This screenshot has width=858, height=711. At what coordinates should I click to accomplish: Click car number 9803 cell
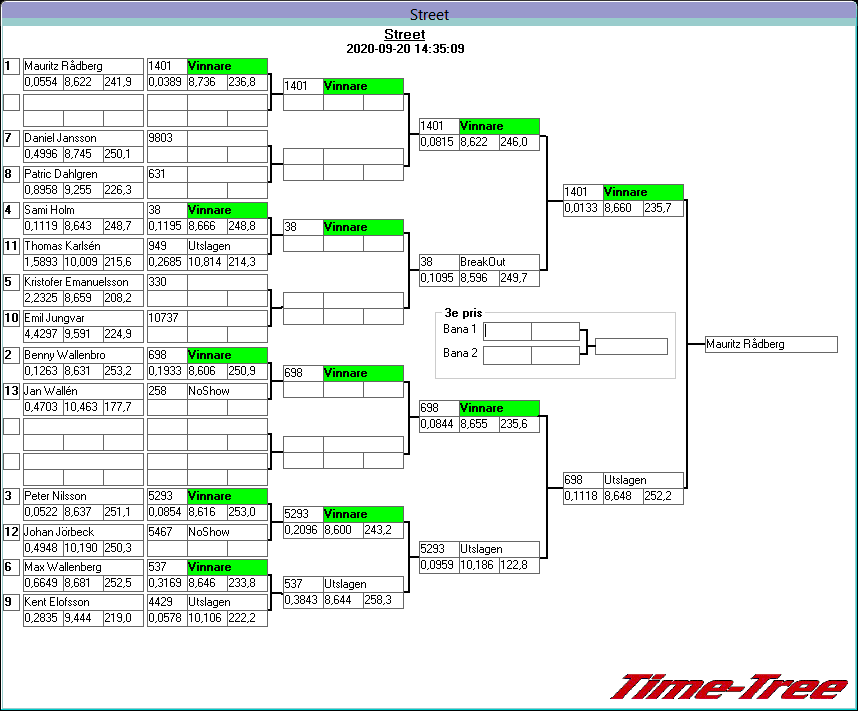(166, 138)
